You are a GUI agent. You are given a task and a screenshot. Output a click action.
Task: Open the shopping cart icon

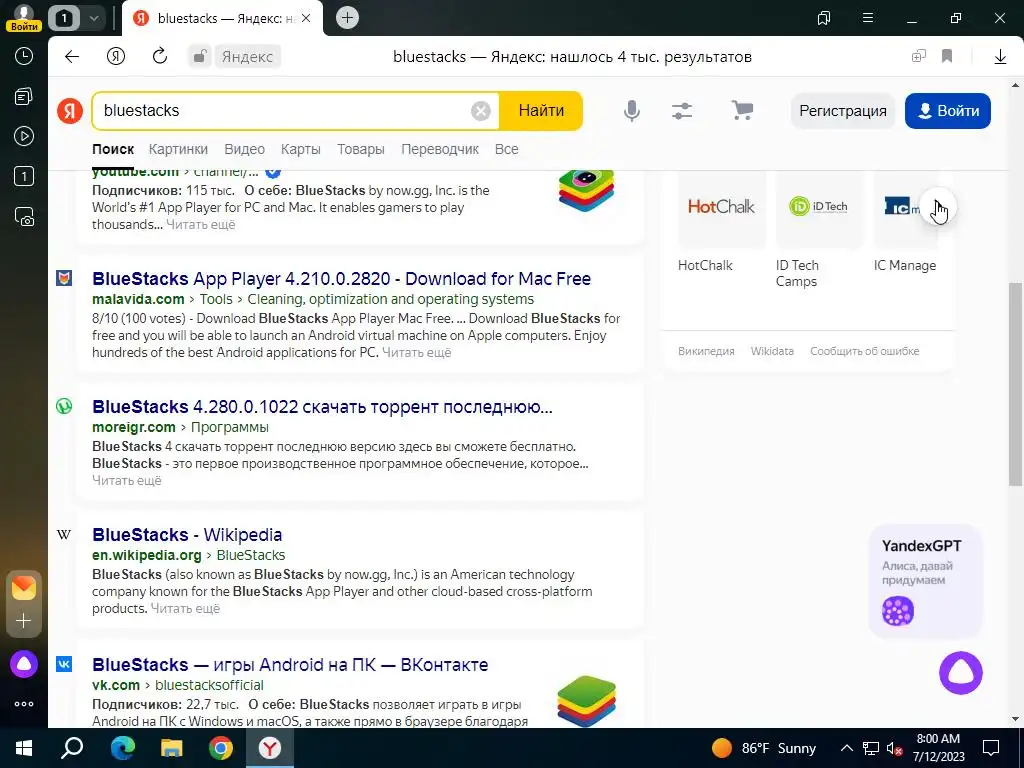click(742, 110)
